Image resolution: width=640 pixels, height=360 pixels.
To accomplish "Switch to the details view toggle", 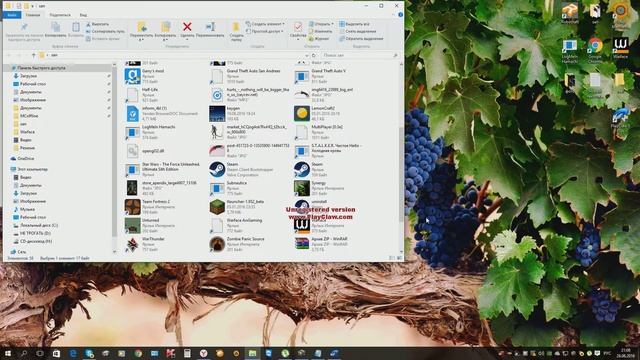I will point(392,258).
